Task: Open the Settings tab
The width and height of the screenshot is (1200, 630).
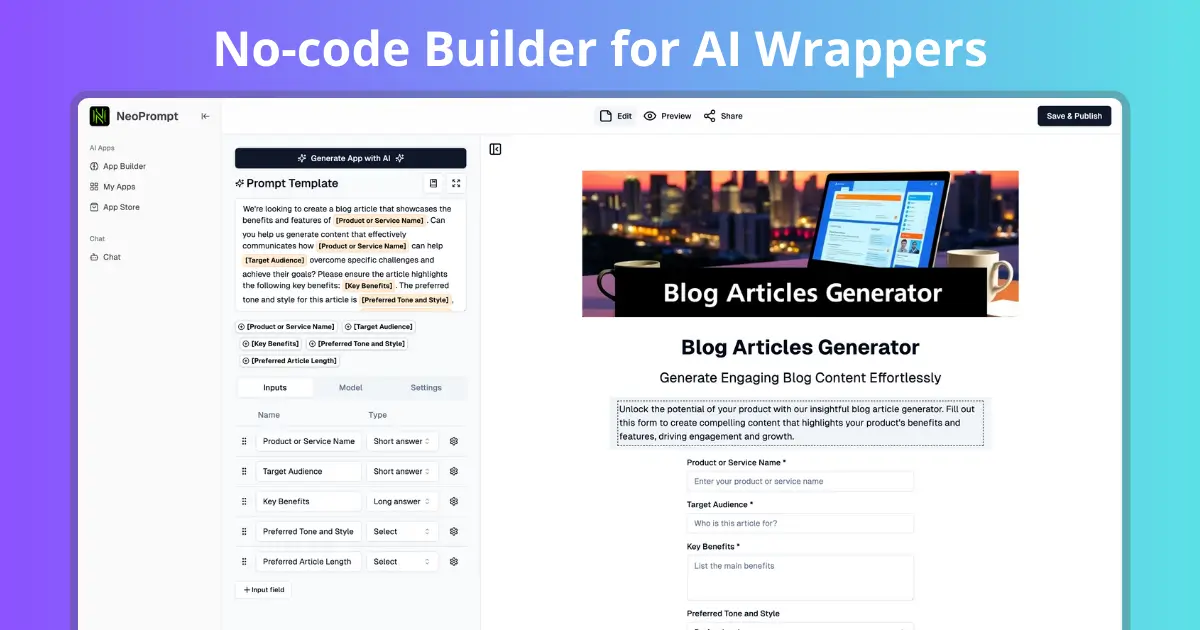Action: (x=425, y=387)
